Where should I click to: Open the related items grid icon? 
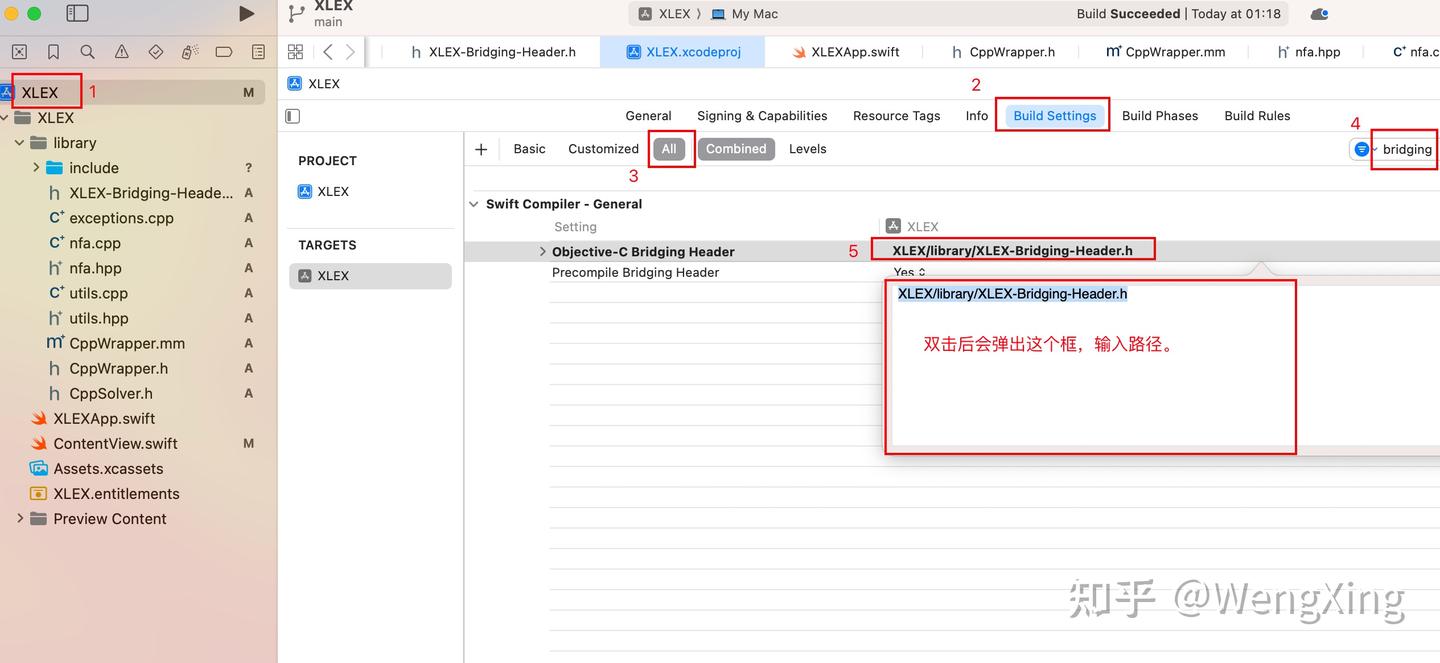pos(295,52)
